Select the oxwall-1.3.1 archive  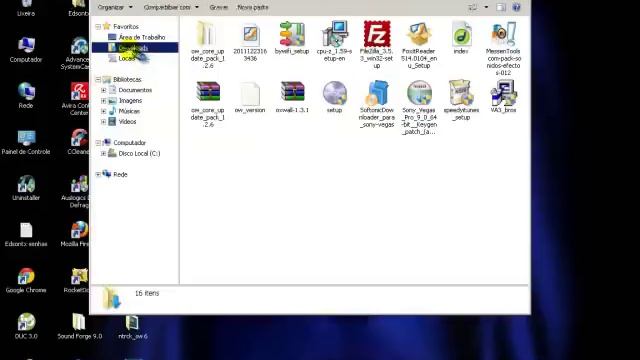click(292, 91)
